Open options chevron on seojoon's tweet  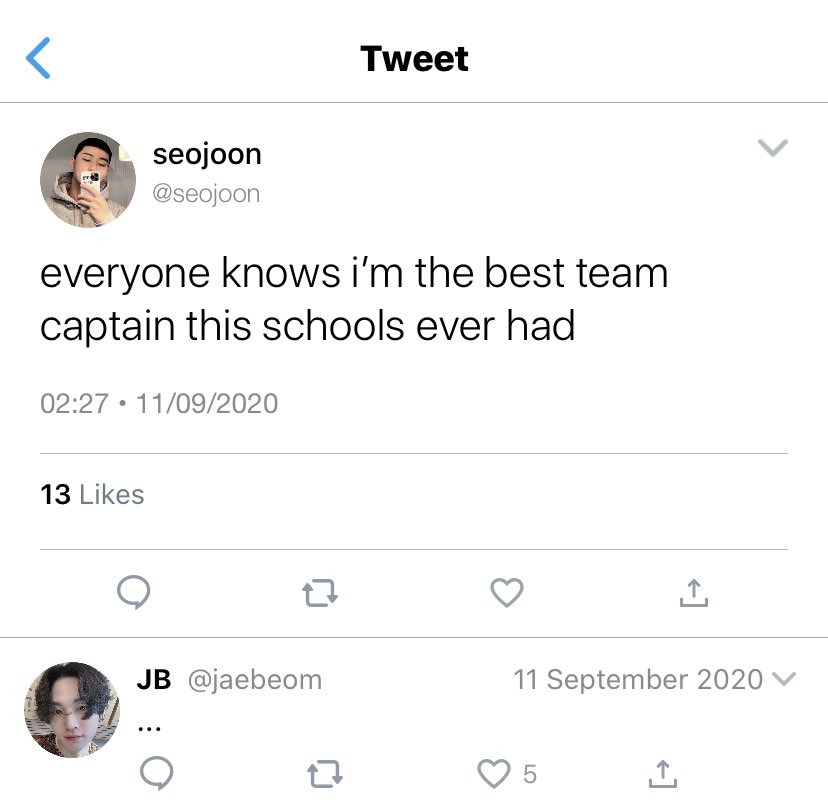click(773, 148)
